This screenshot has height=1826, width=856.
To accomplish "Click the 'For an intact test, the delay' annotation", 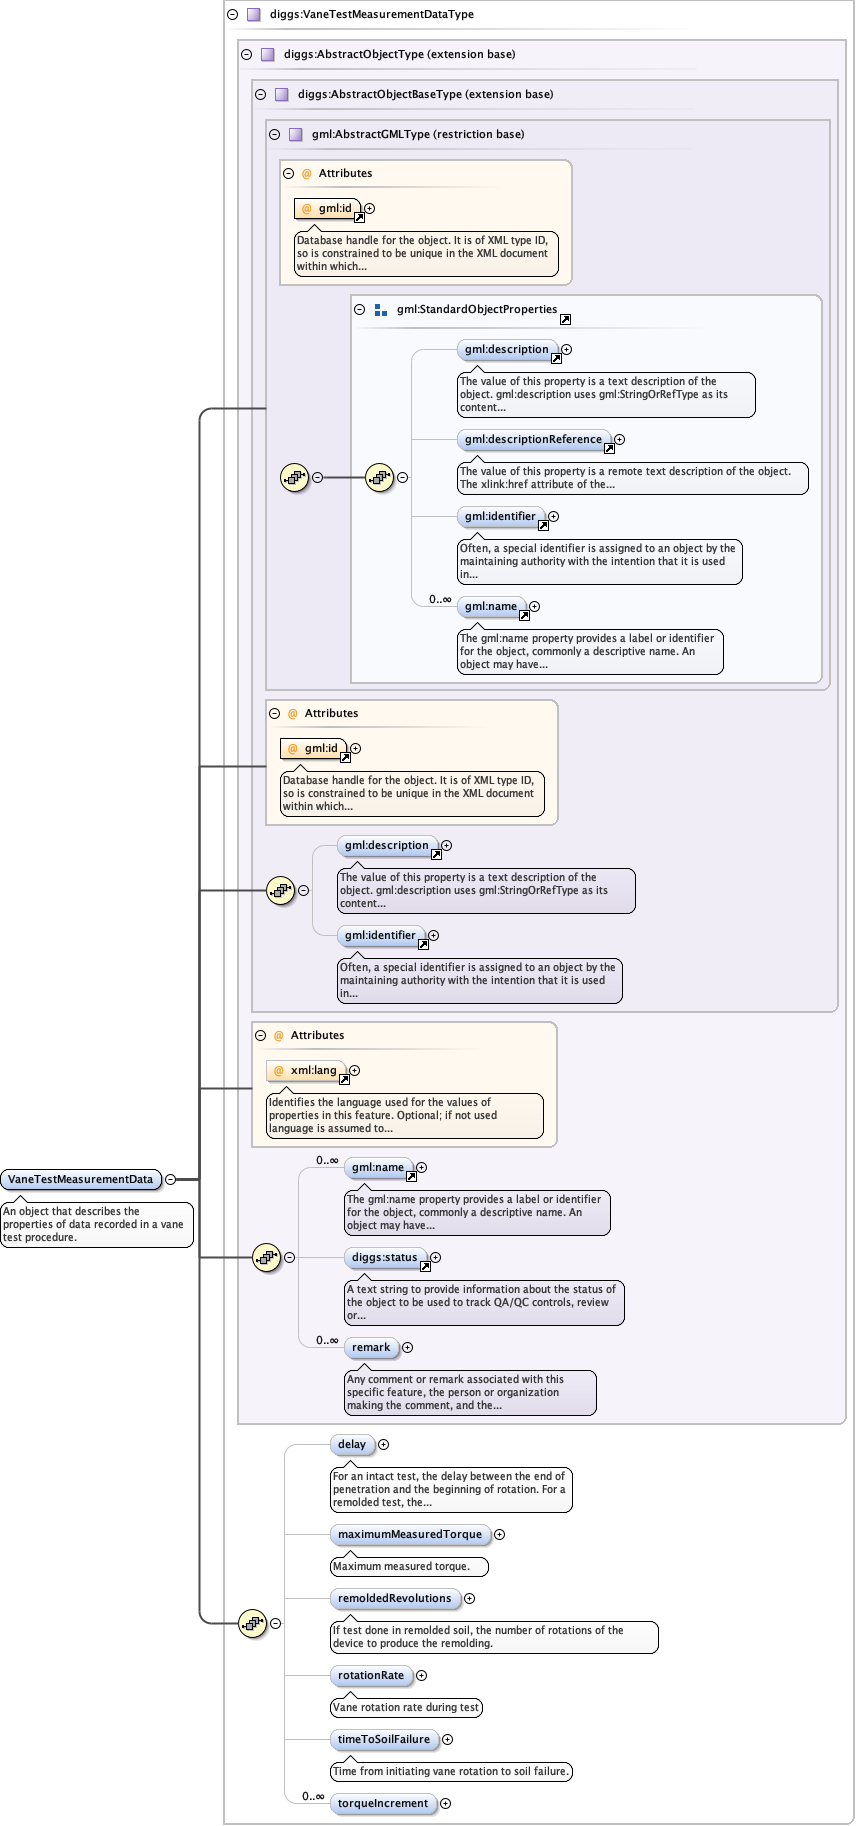I will (x=451, y=1490).
